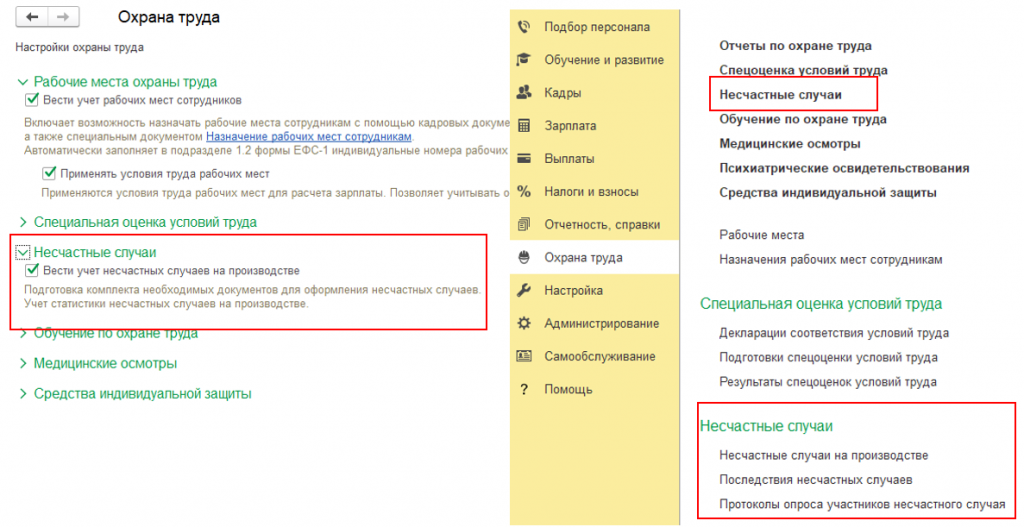
Task: Click the documents icon beside Отчетность, справки
Action: 524,225
